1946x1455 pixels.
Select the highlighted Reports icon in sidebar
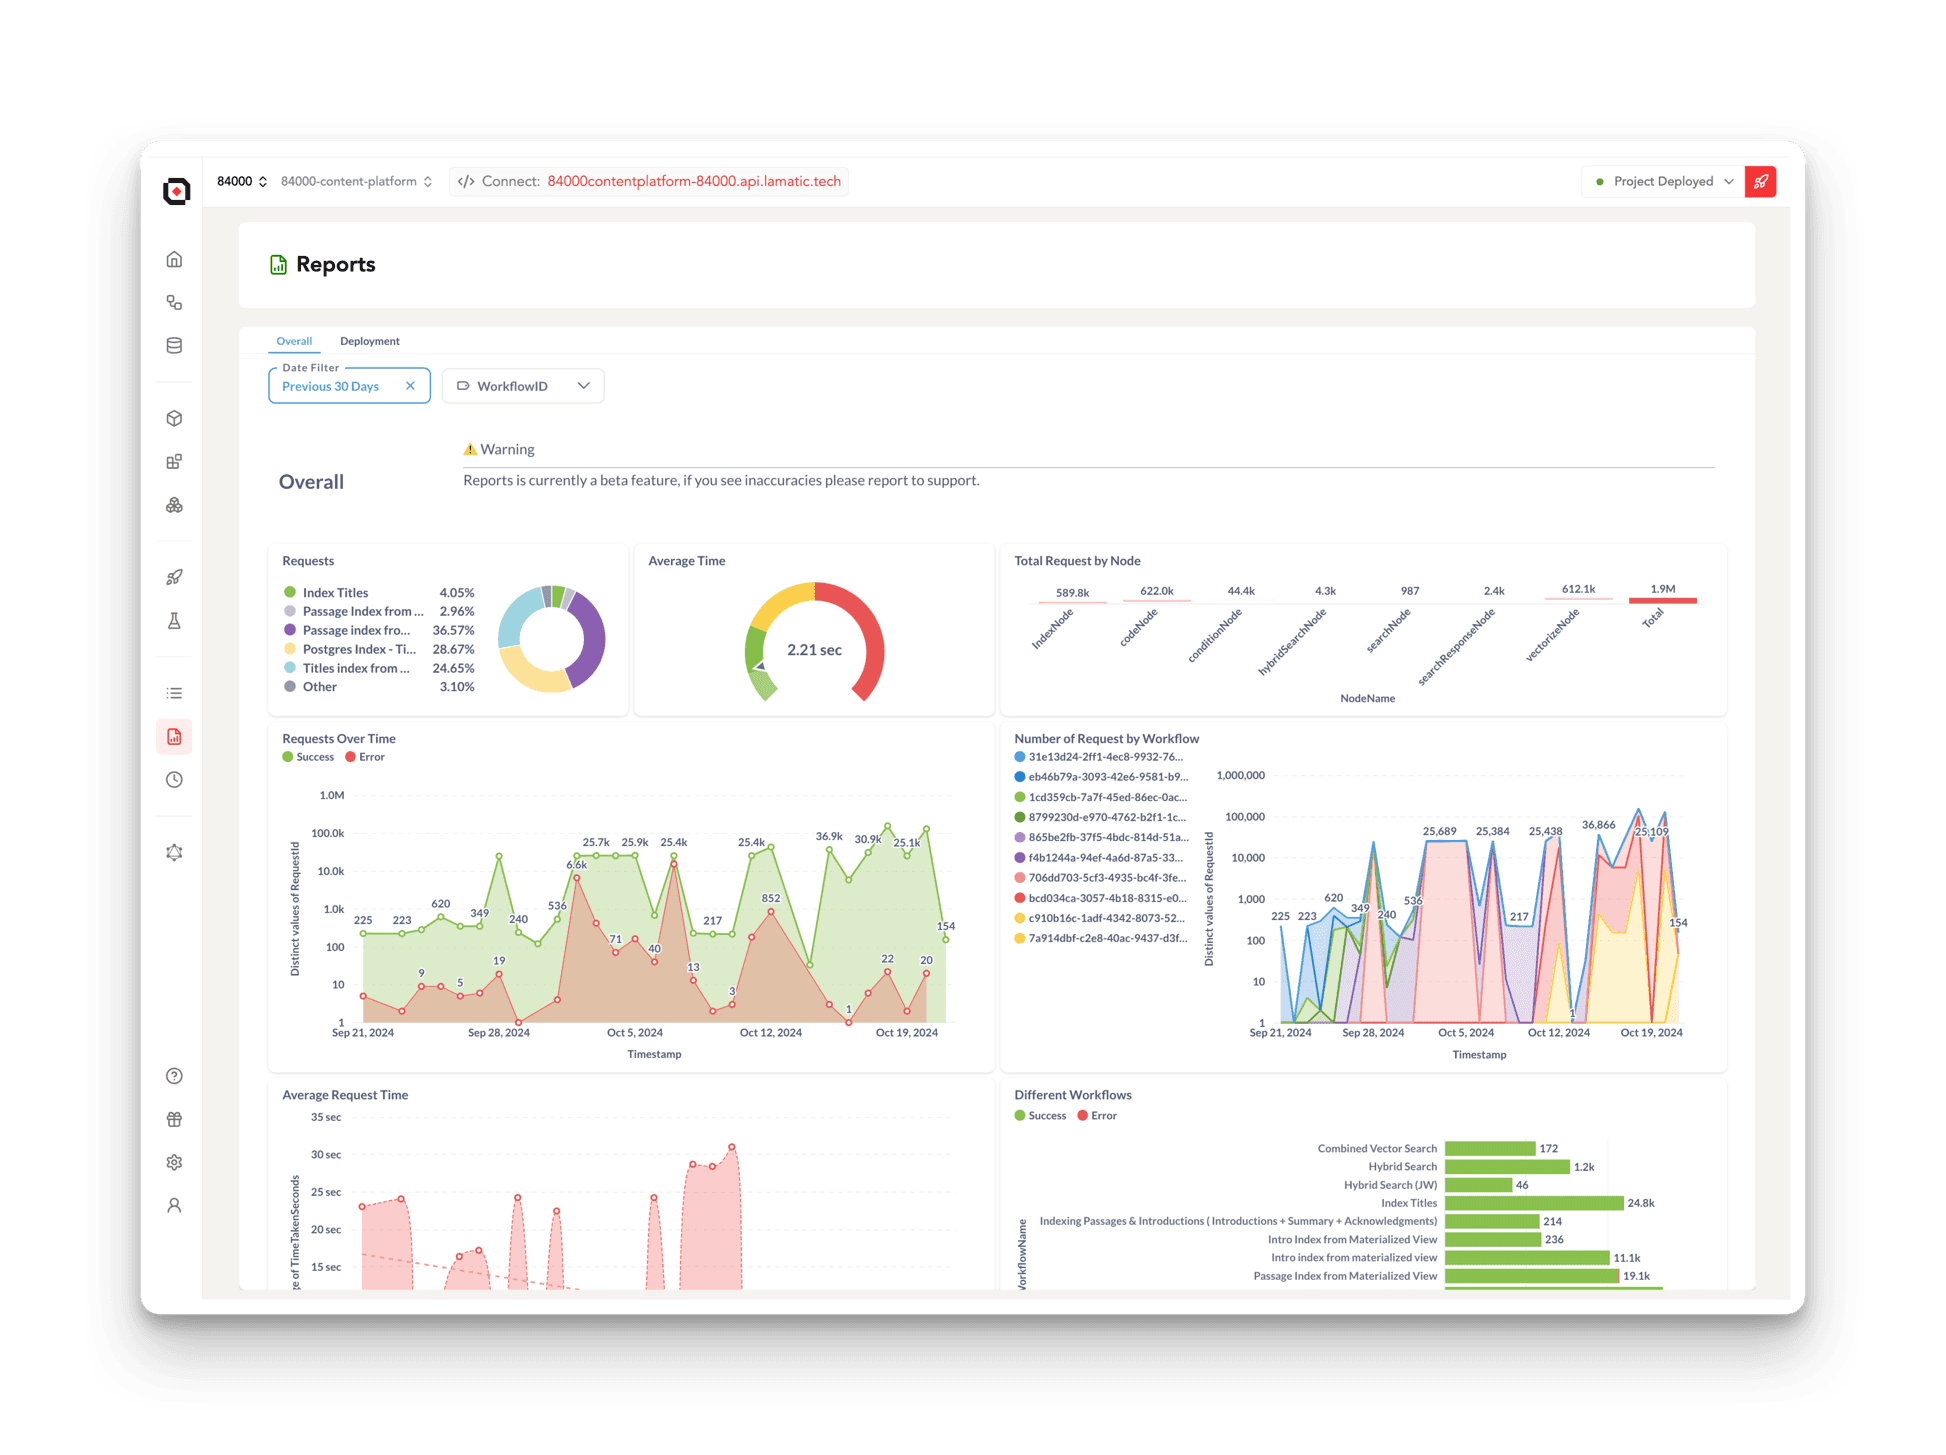tap(174, 736)
